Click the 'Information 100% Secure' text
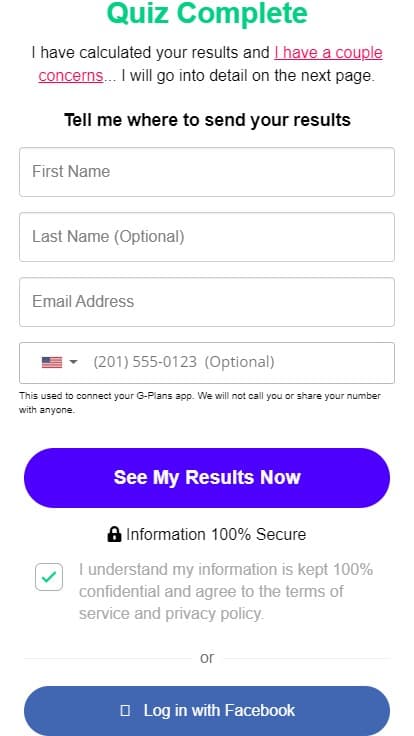This screenshot has height=736, width=414. (x=216, y=535)
